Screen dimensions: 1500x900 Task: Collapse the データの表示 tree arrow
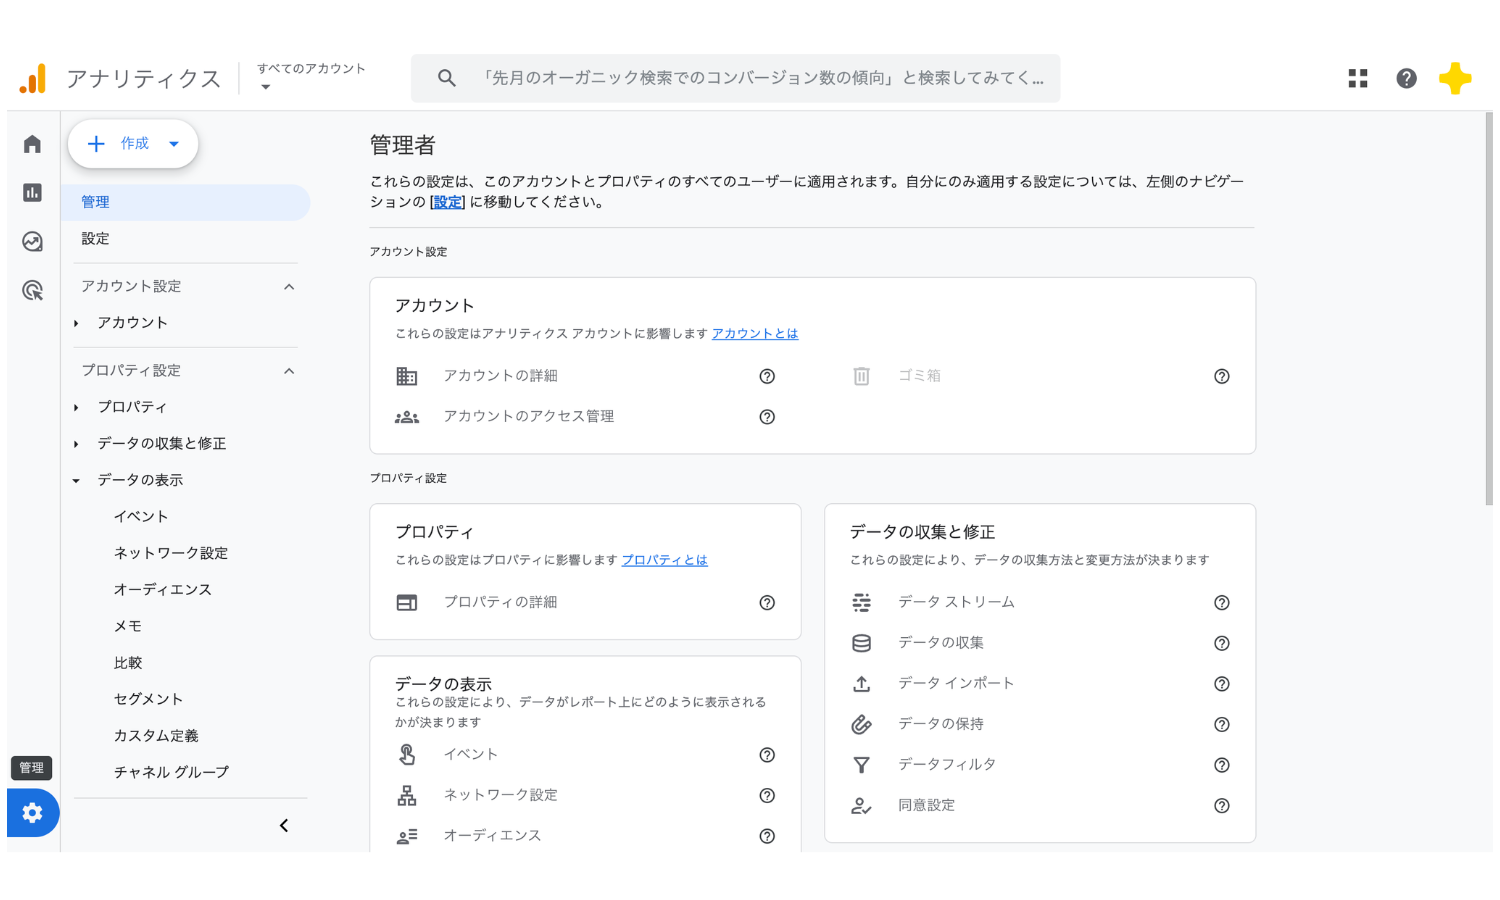(x=76, y=481)
